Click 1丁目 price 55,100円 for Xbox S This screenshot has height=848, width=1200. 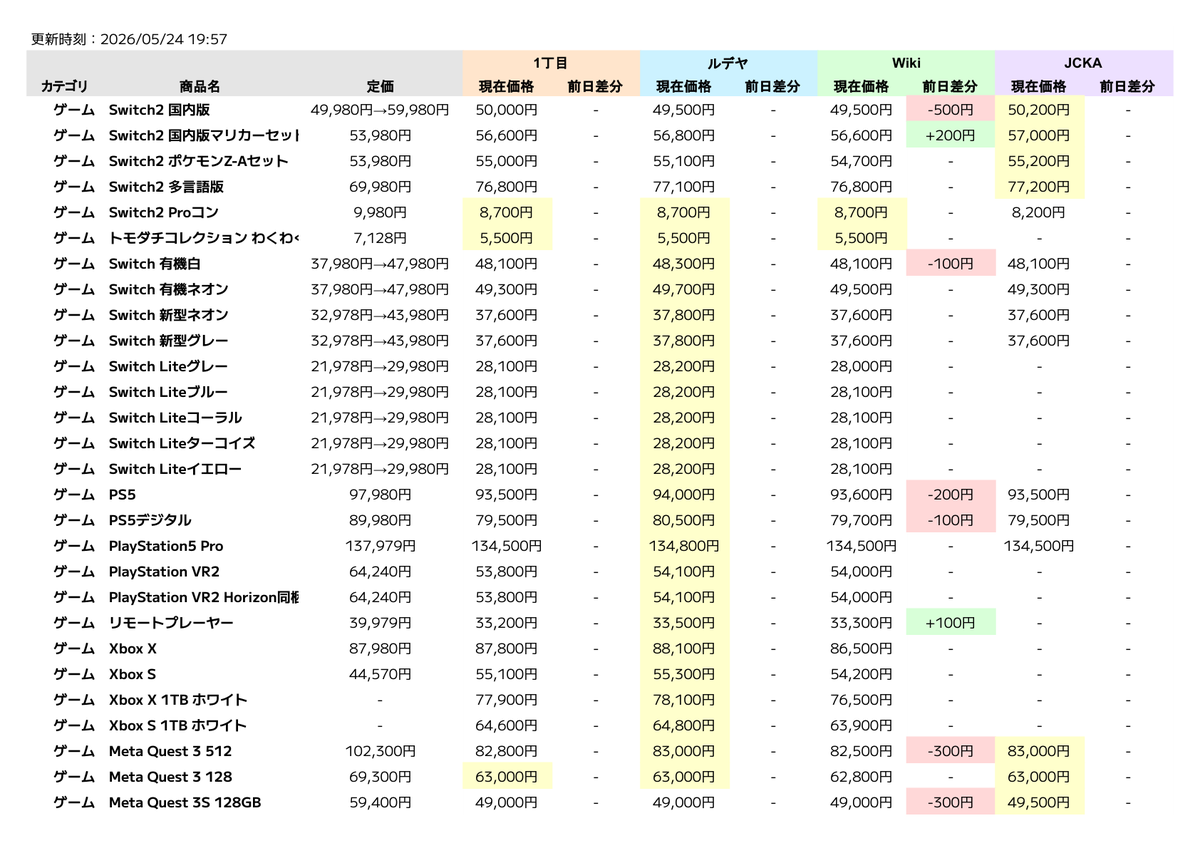click(x=506, y=675)
